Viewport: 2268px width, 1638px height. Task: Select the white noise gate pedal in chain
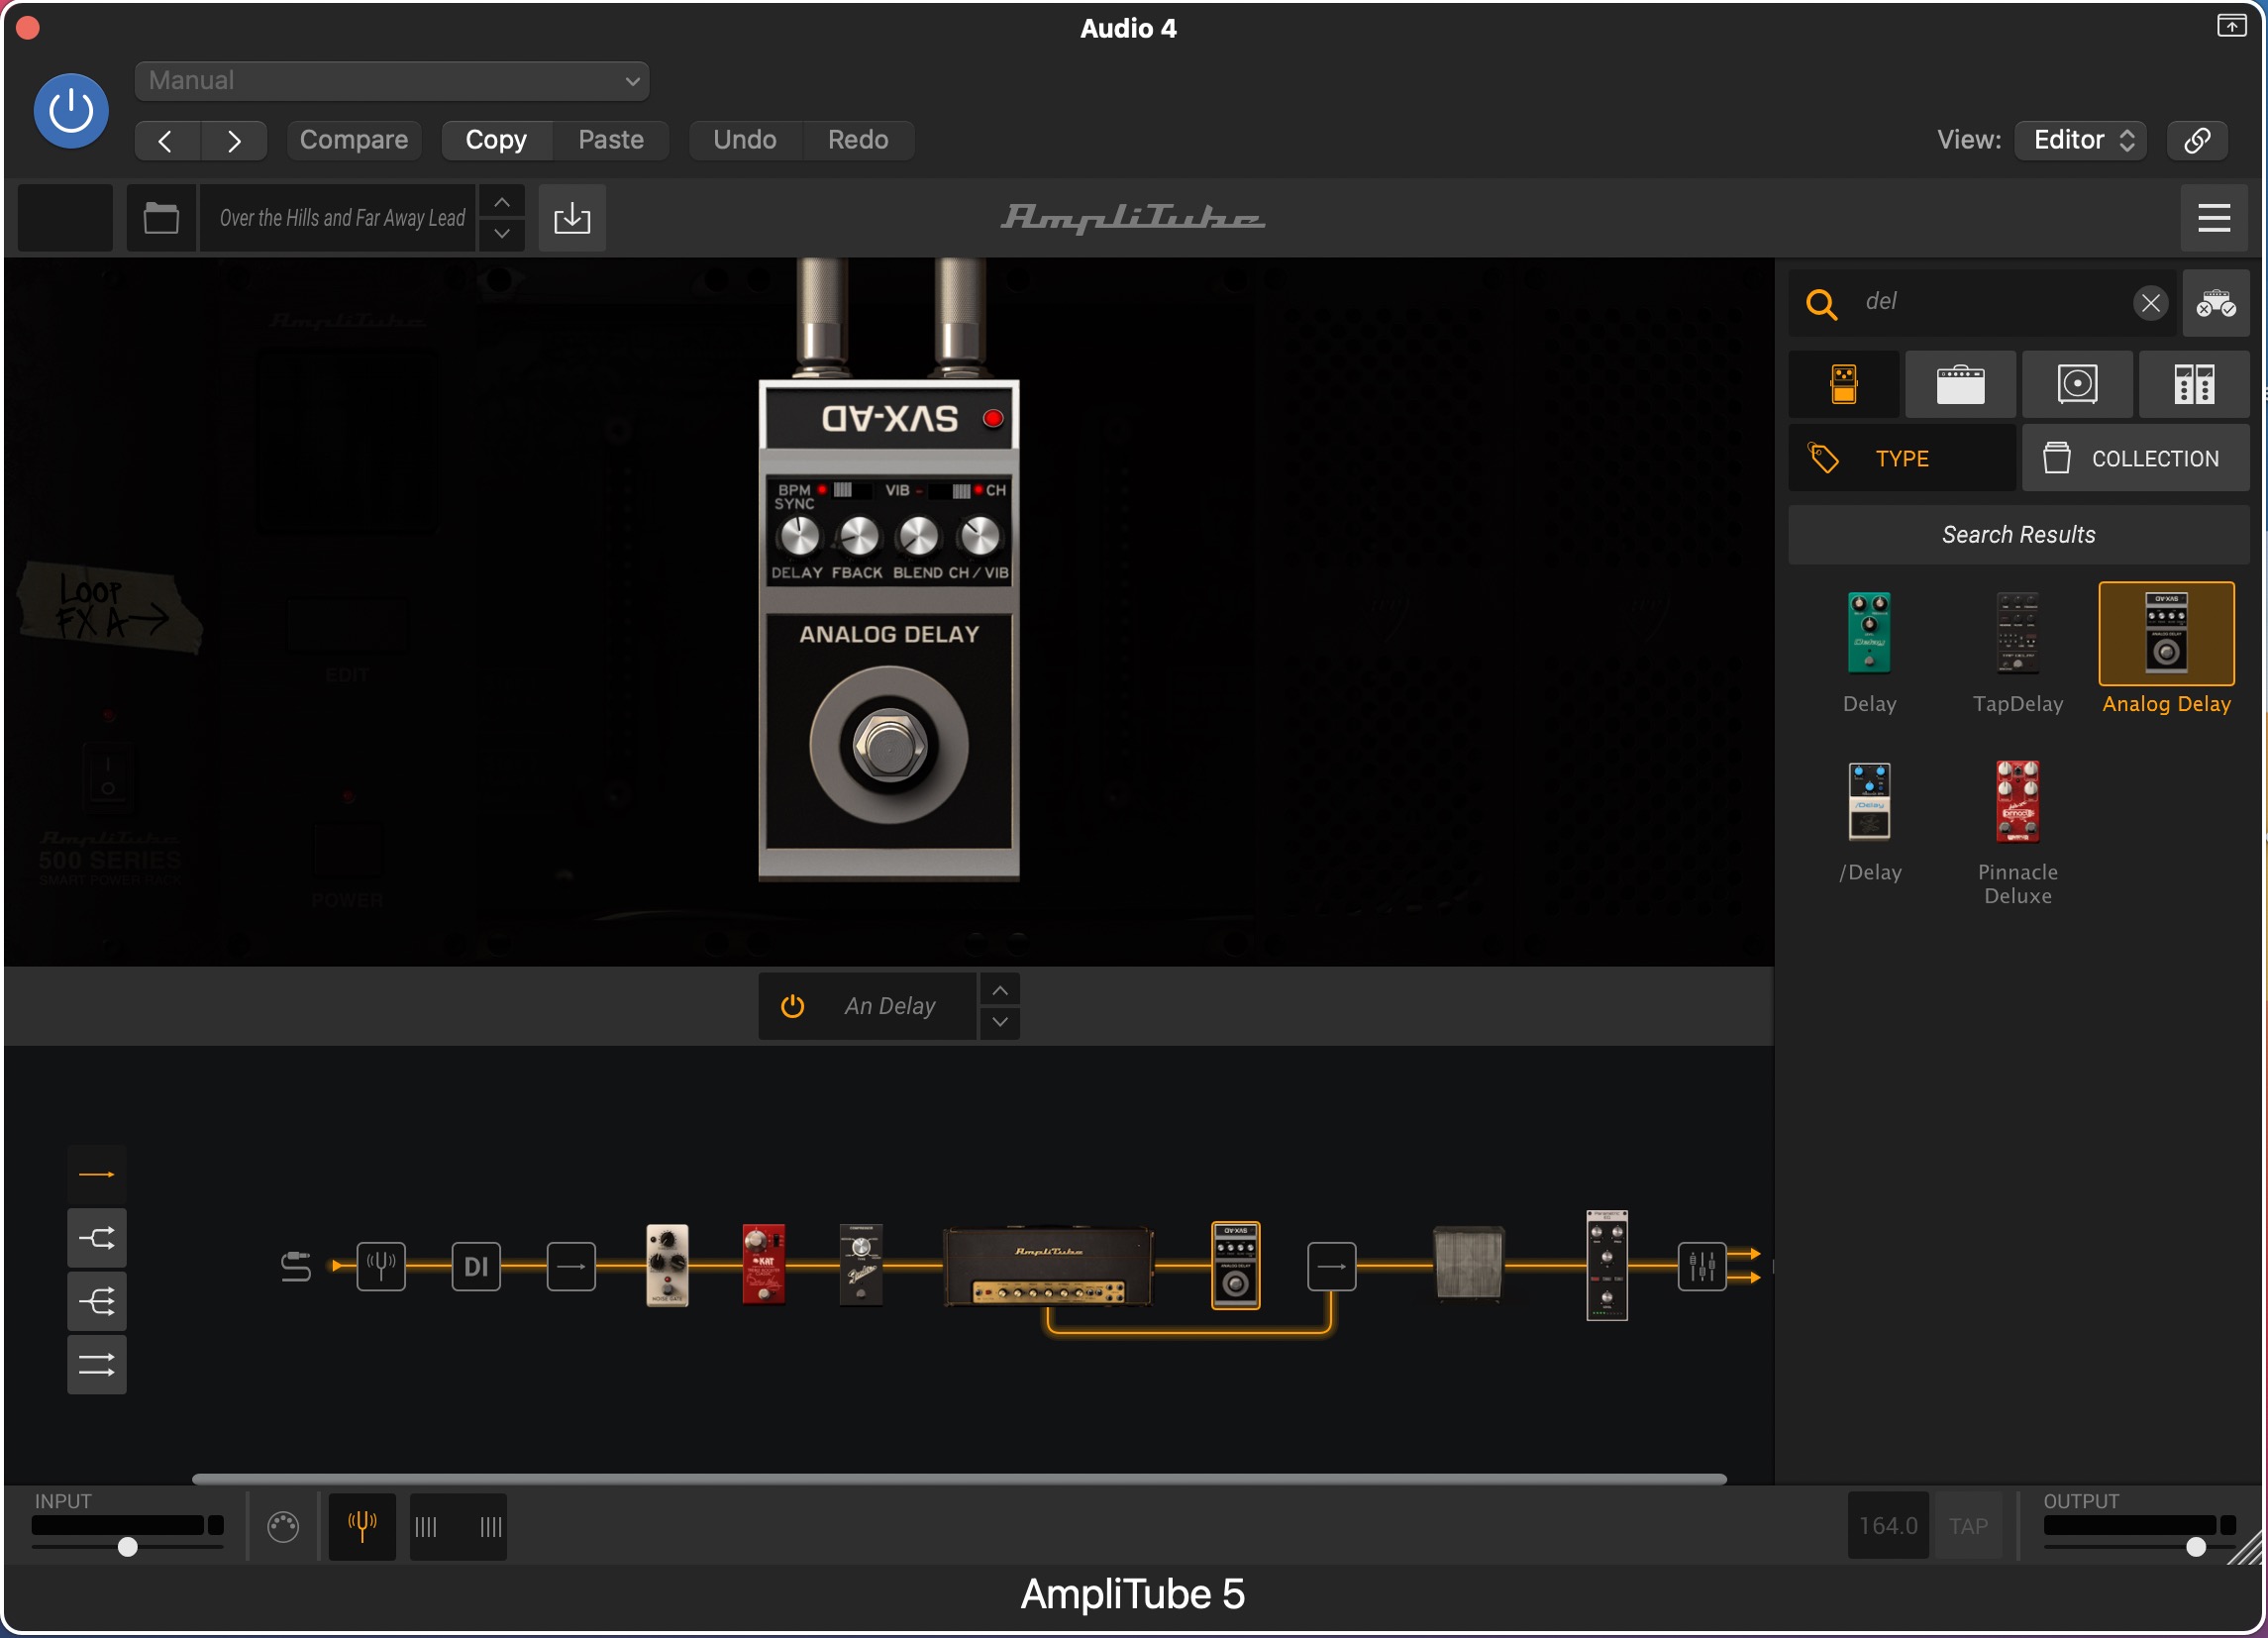(x=667, y=1265)
